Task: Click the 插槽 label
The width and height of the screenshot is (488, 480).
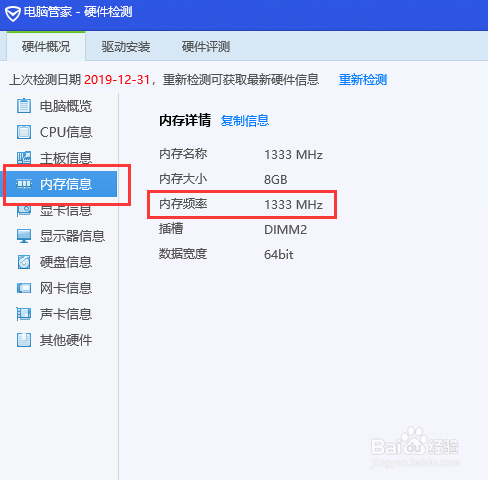Action: pos(171,229)
